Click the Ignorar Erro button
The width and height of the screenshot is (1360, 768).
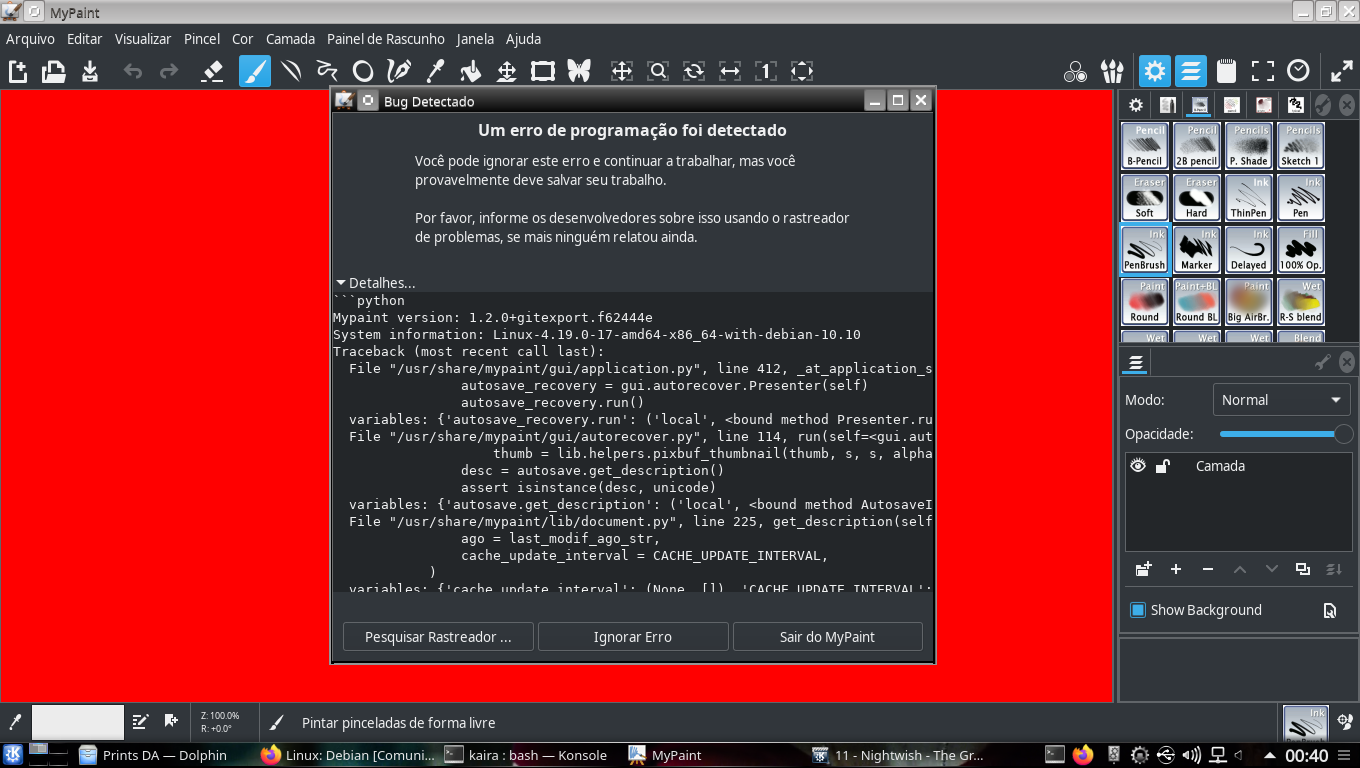click(x=633, y=637)
